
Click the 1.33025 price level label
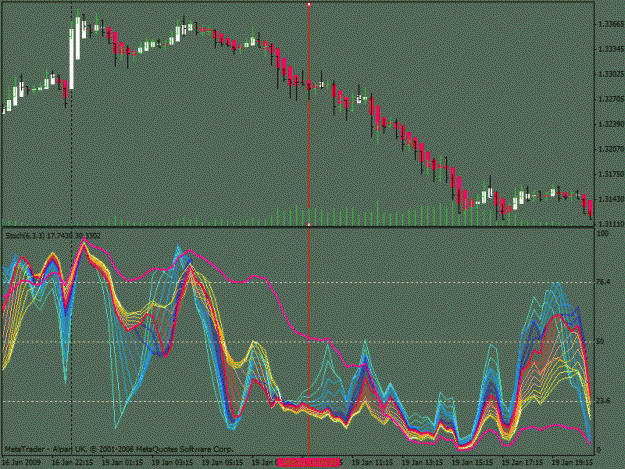pyautogui.click(x=611, y=74)
